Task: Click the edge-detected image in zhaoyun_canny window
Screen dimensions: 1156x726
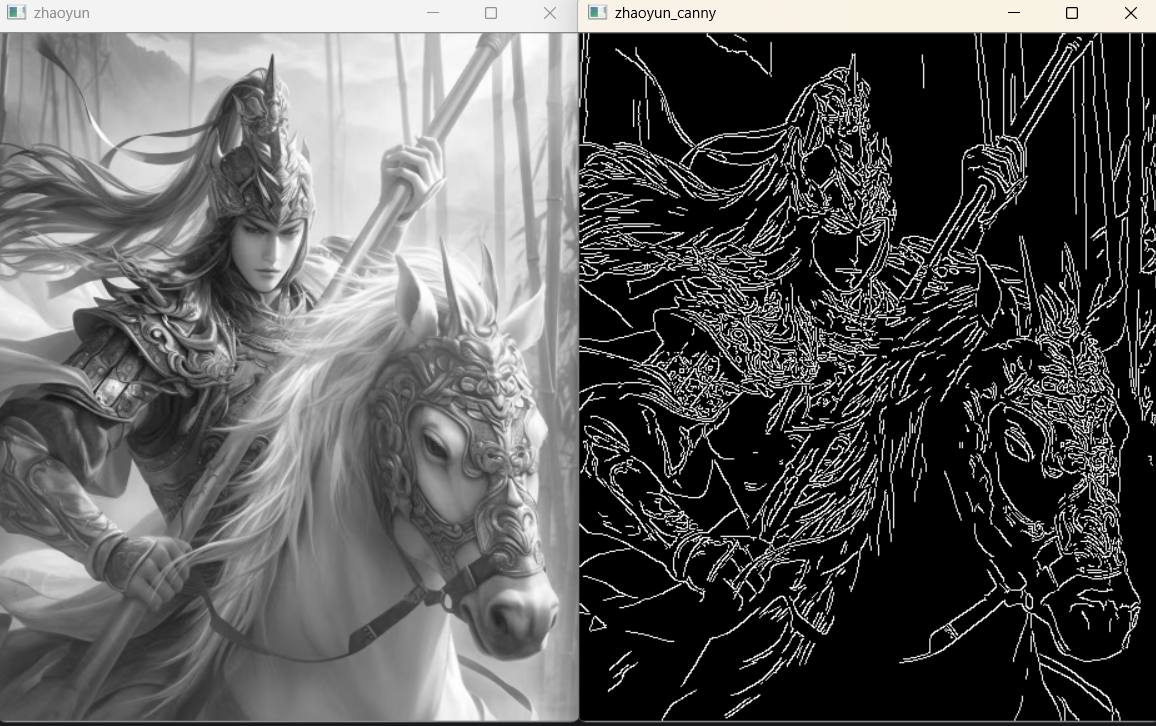Action: 868,377
